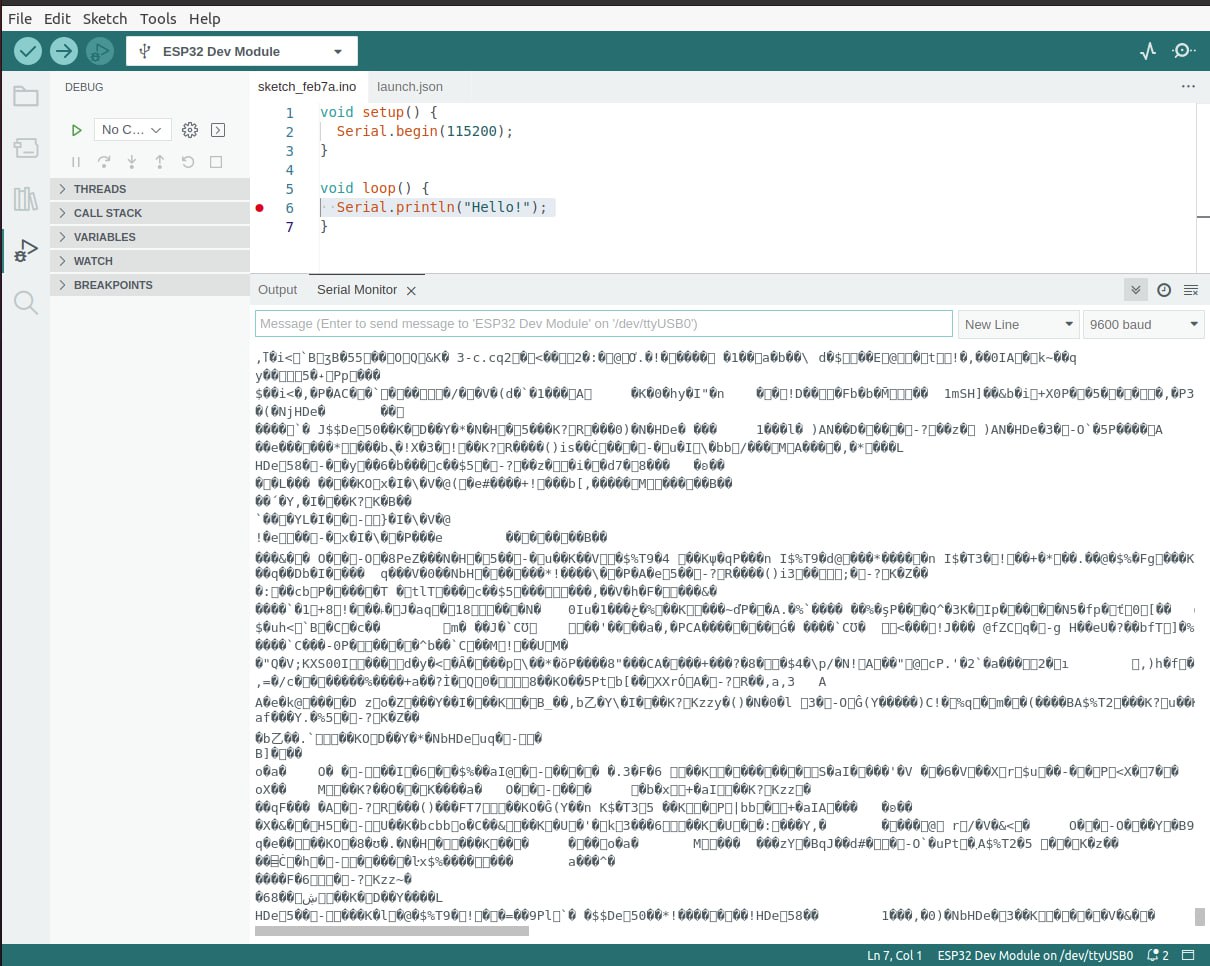Image resolution: width=1210 pixels, height=966 pixels.
Task: Select the sketch_feb7a.ino tab
Action: tap(308, 87)
